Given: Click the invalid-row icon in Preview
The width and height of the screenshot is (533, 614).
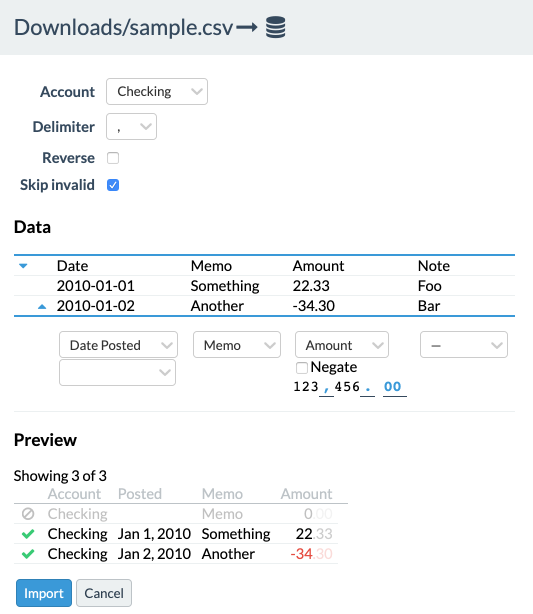Looking at the screenshot, I should 28,514.
